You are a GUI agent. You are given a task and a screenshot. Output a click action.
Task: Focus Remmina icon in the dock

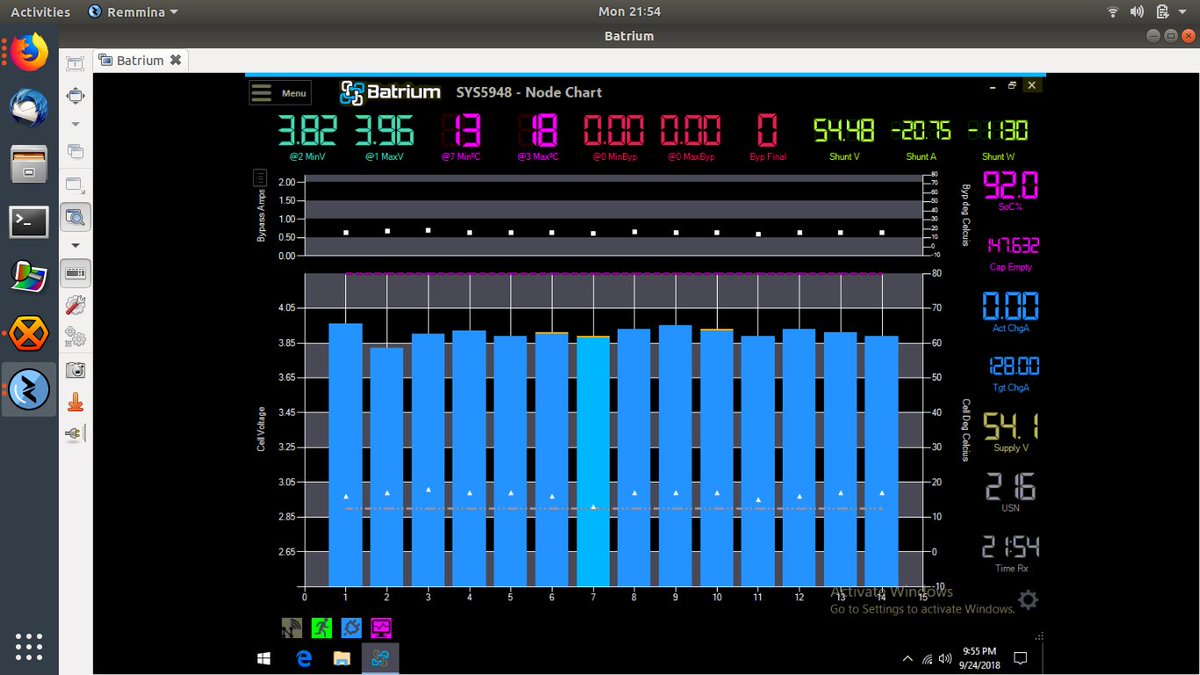pos(29,390)
